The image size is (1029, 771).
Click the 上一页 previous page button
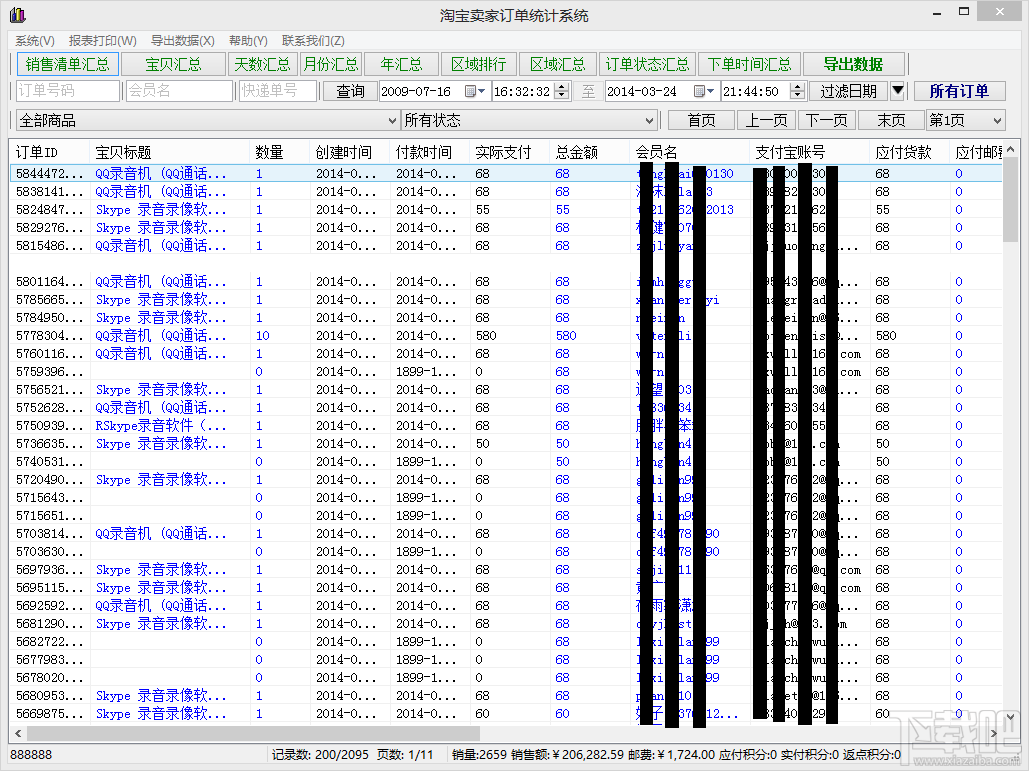(766, 121)
